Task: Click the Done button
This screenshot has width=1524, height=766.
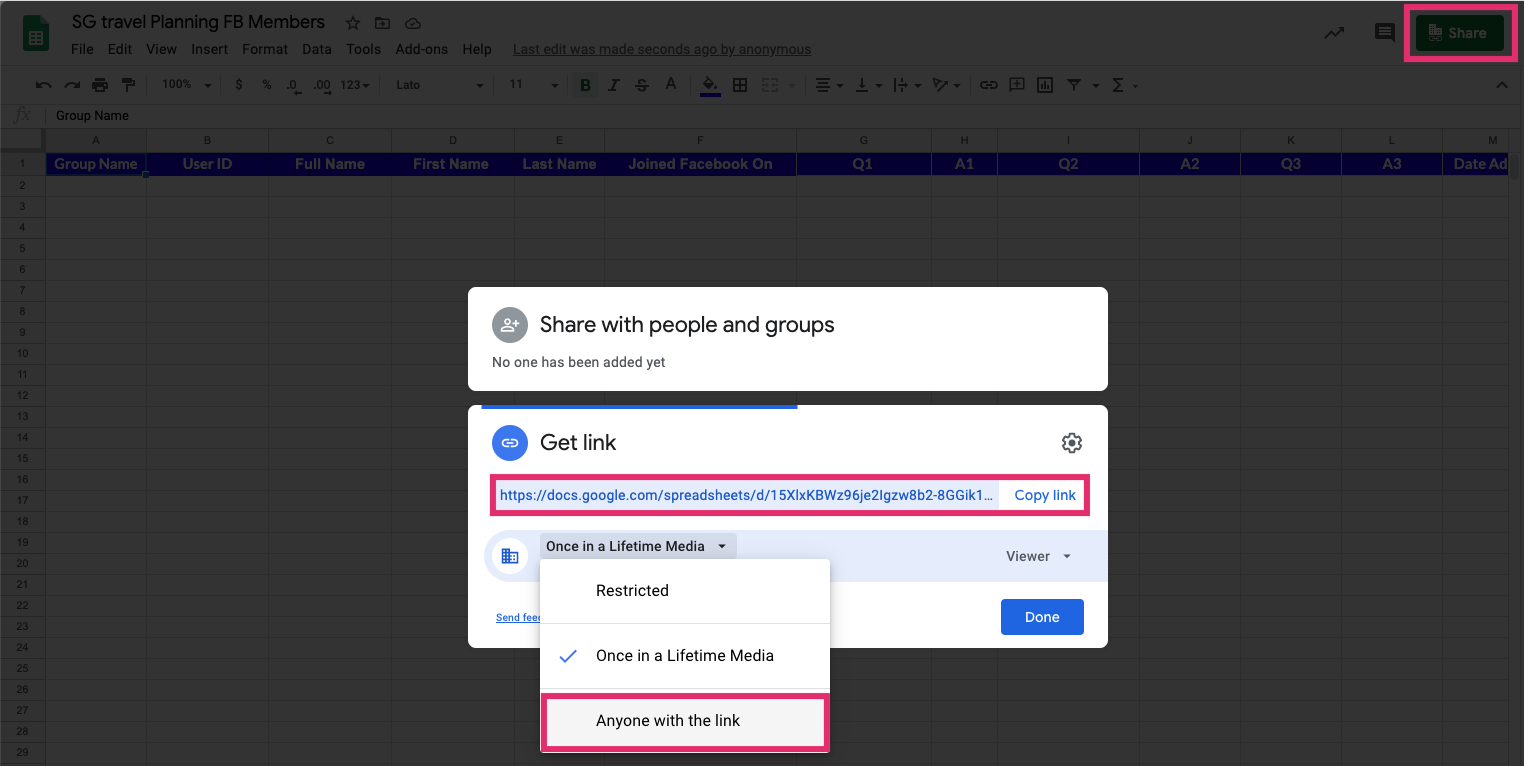Action: tap(1042, 617)
